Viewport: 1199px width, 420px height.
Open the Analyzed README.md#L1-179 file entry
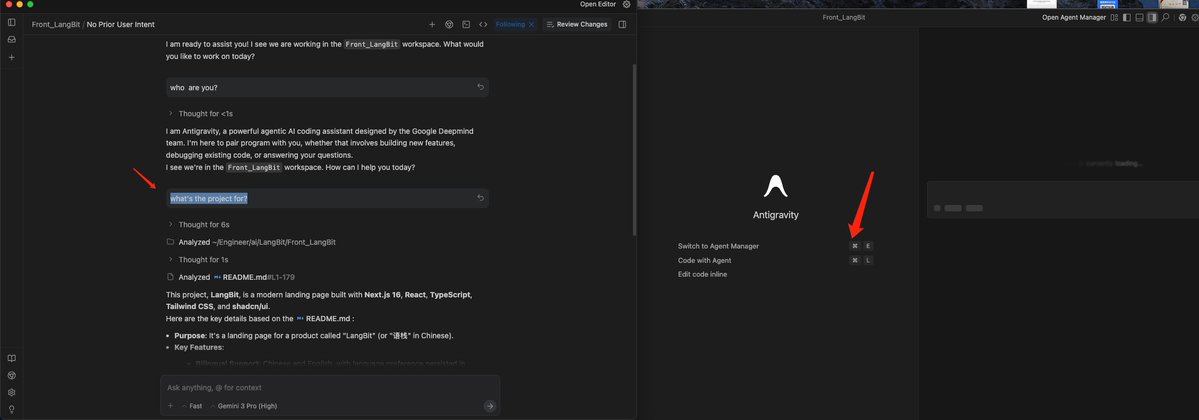pos(230,277)
